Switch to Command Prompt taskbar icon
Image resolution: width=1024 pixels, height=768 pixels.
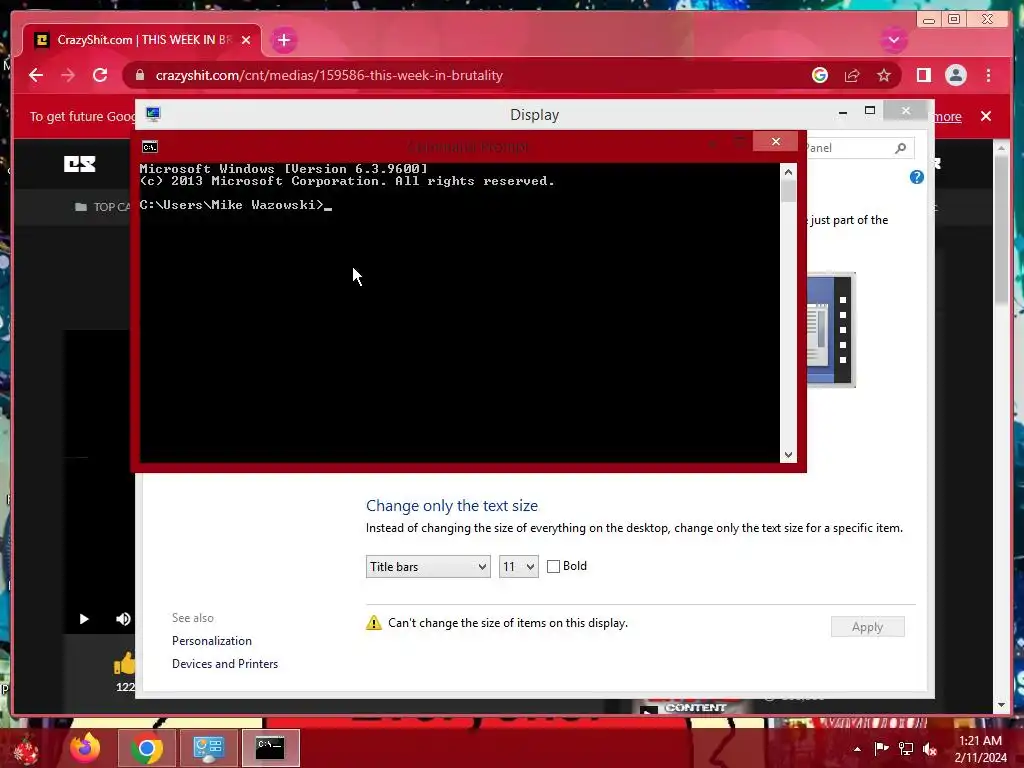click(x=270, y=748)
